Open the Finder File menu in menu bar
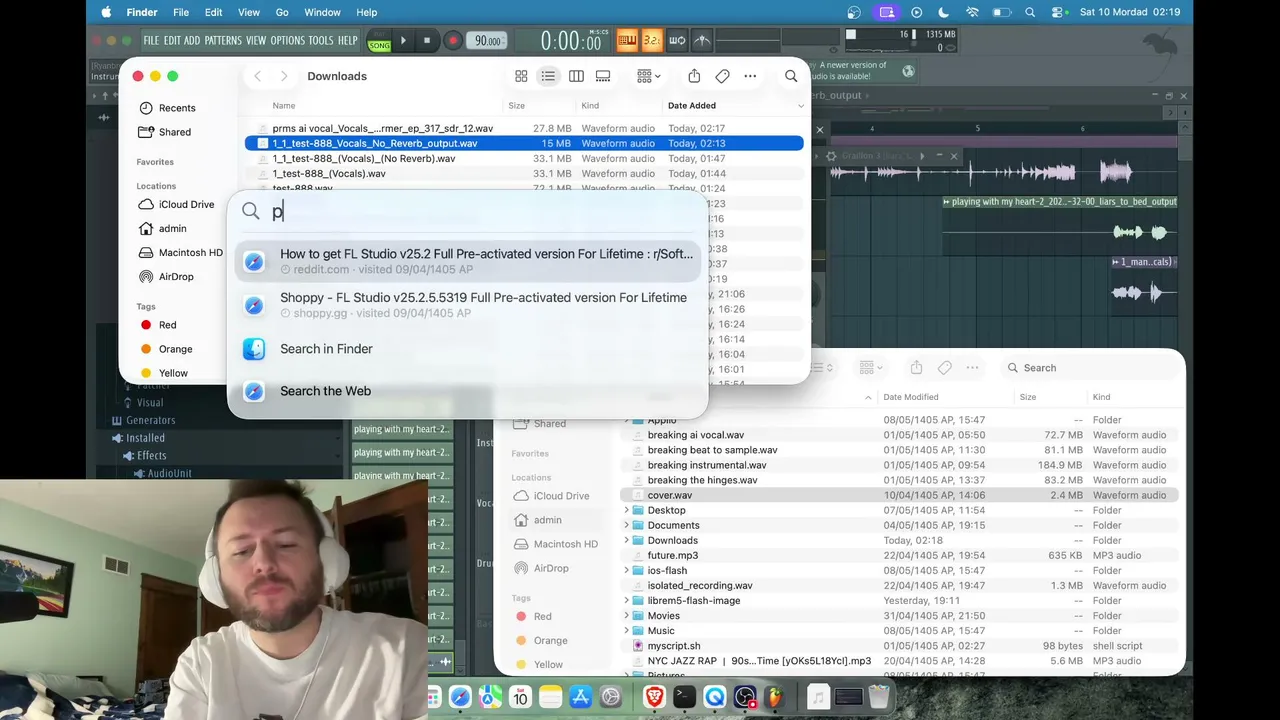Image resolution: width=1280 pixels, height=720 pixels. [181, 12]
